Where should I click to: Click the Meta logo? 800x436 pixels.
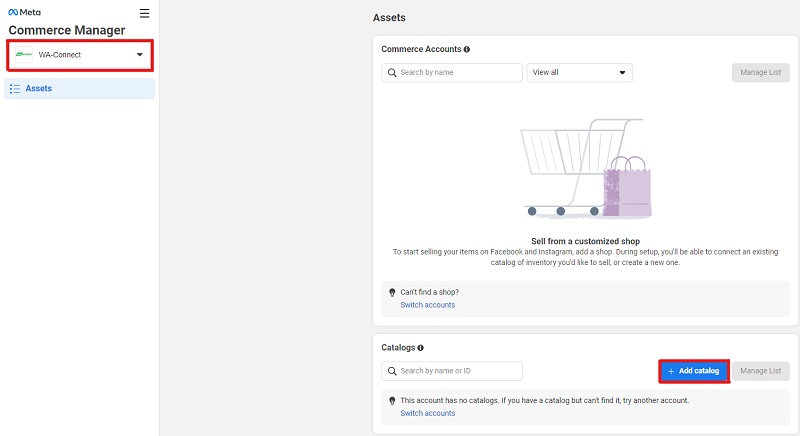point(24,12)
